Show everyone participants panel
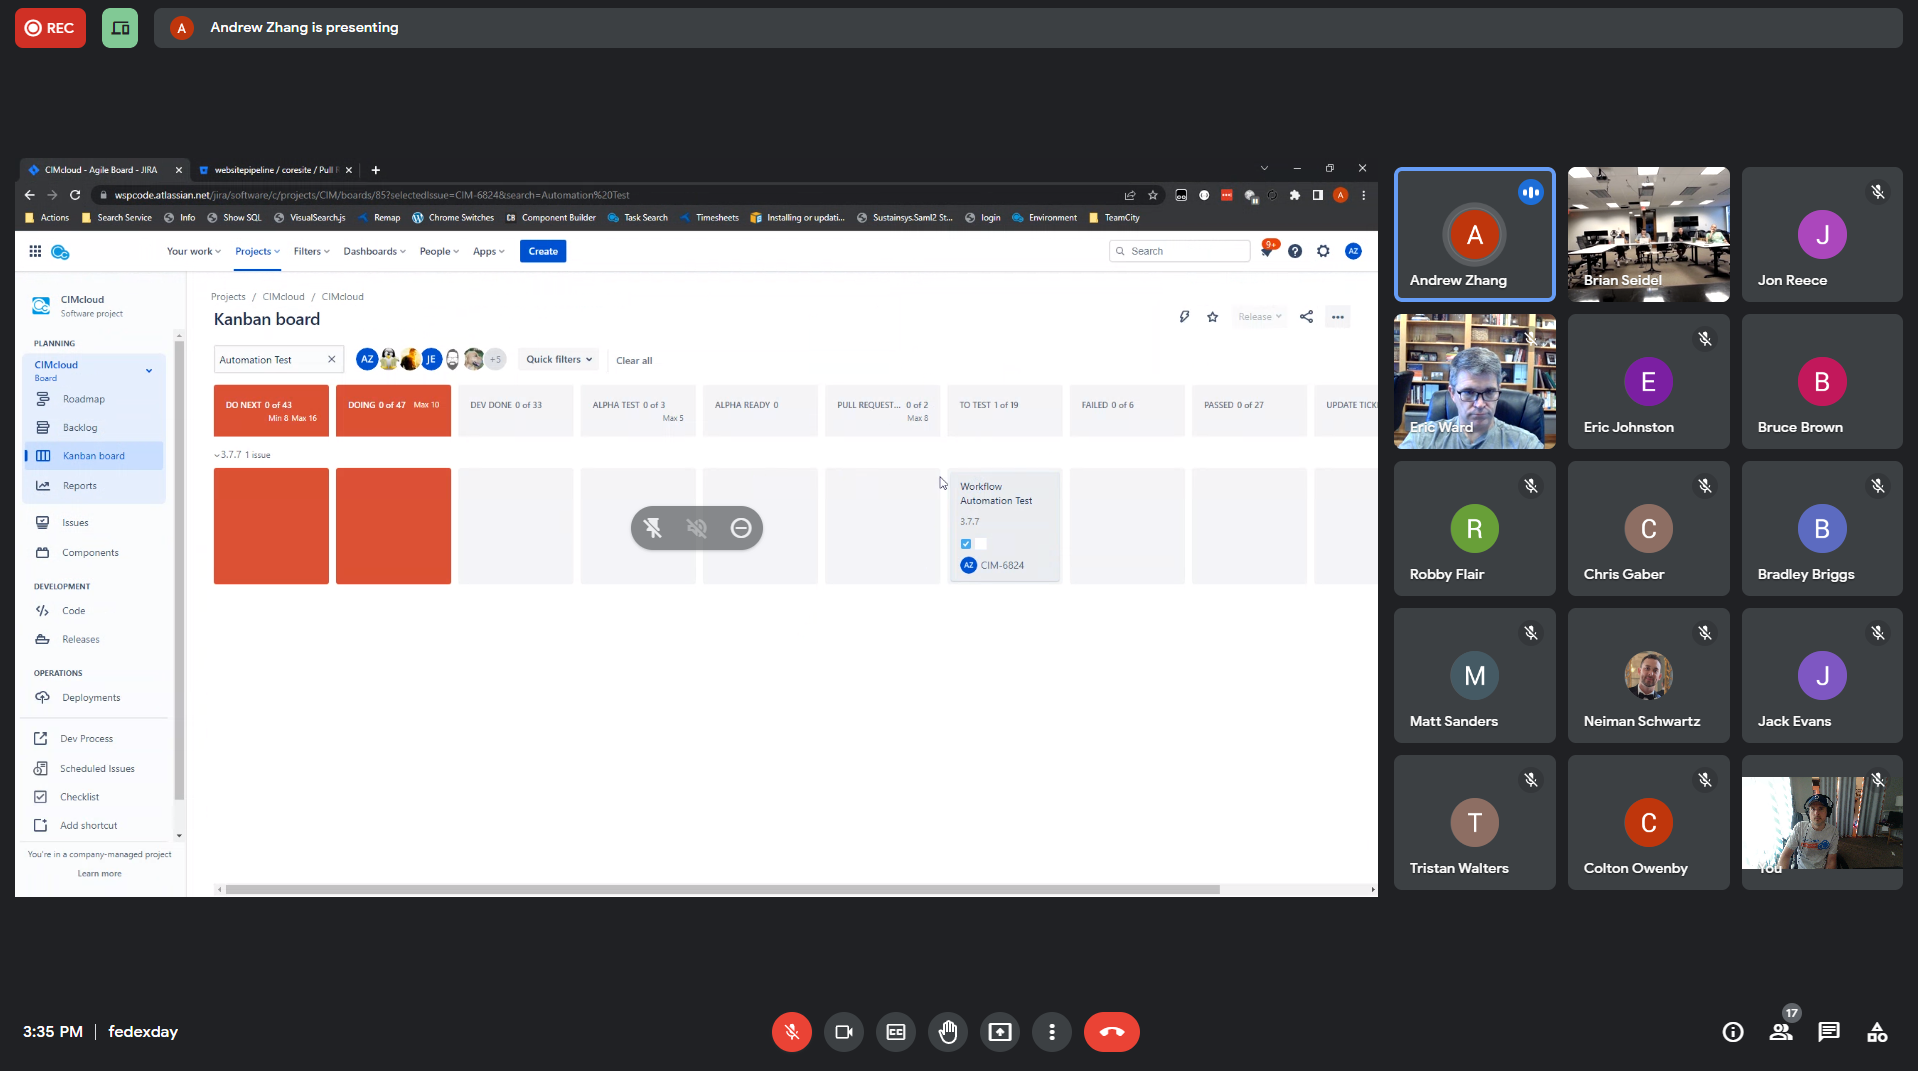 coord(1781,1032)
